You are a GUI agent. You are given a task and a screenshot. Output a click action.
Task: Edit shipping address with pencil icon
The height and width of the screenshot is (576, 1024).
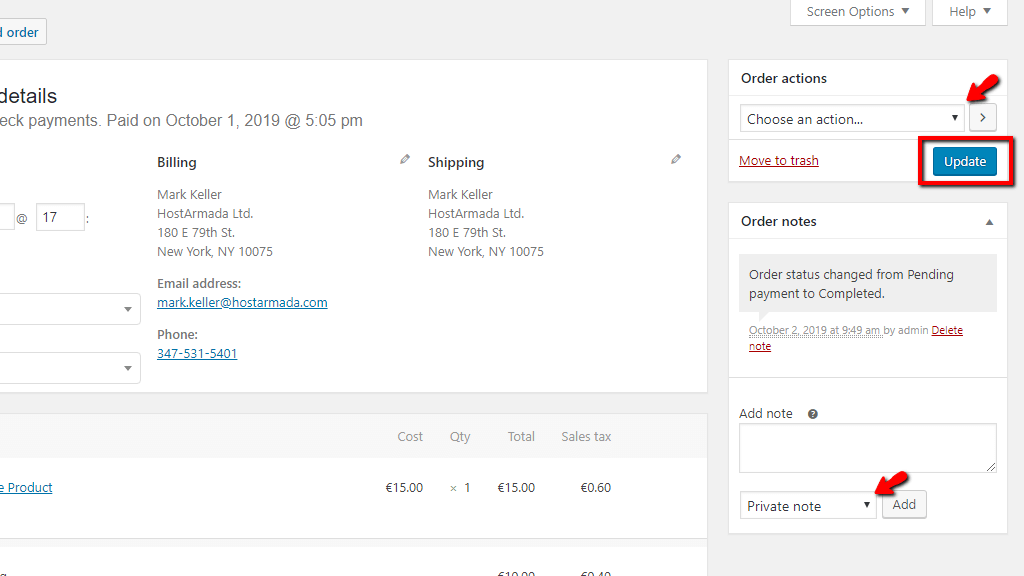tap(676, 159)
